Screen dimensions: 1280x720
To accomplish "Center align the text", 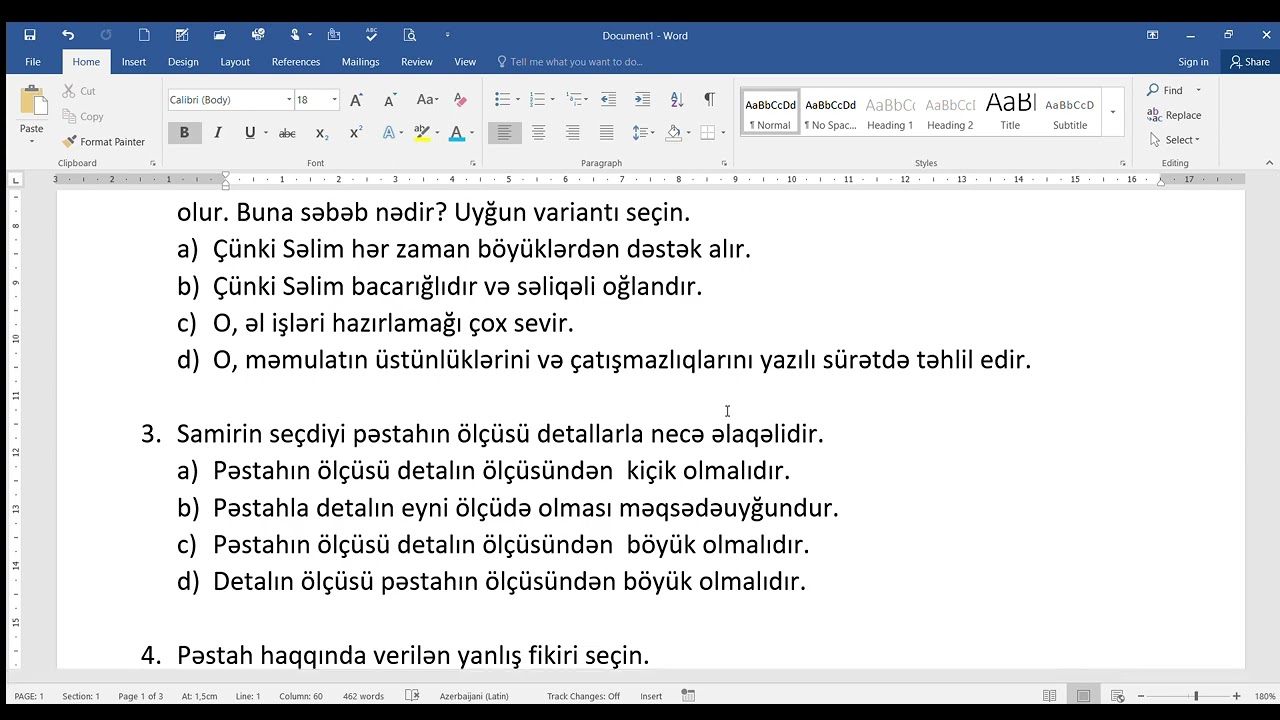I will pyautogui.click(x=538, y=133).
